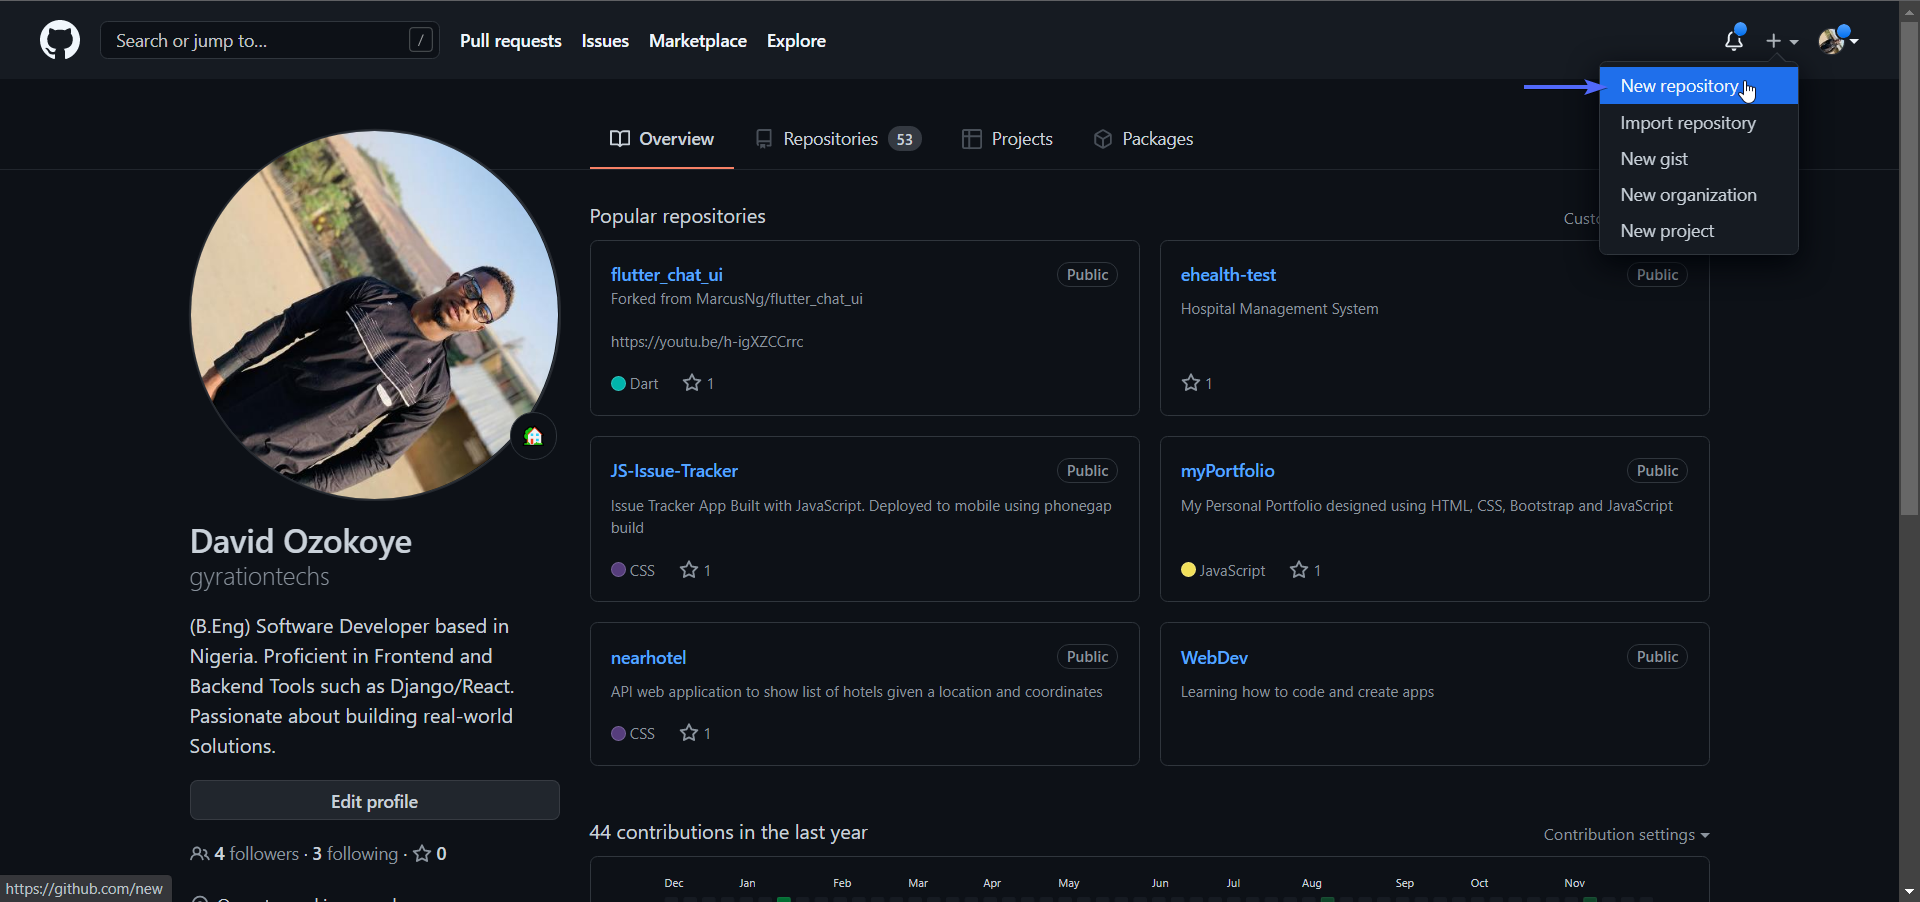This screenshot has width=1920, height=902.
Task: Switch to Projects tab
Action: pos(1007,139)
